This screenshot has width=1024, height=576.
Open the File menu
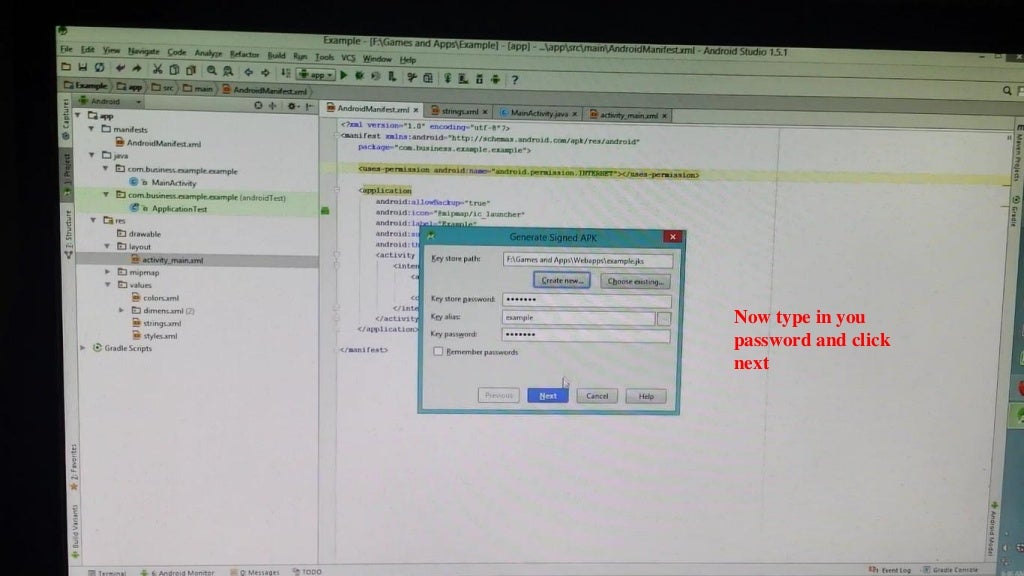click(x=67, y=49)
